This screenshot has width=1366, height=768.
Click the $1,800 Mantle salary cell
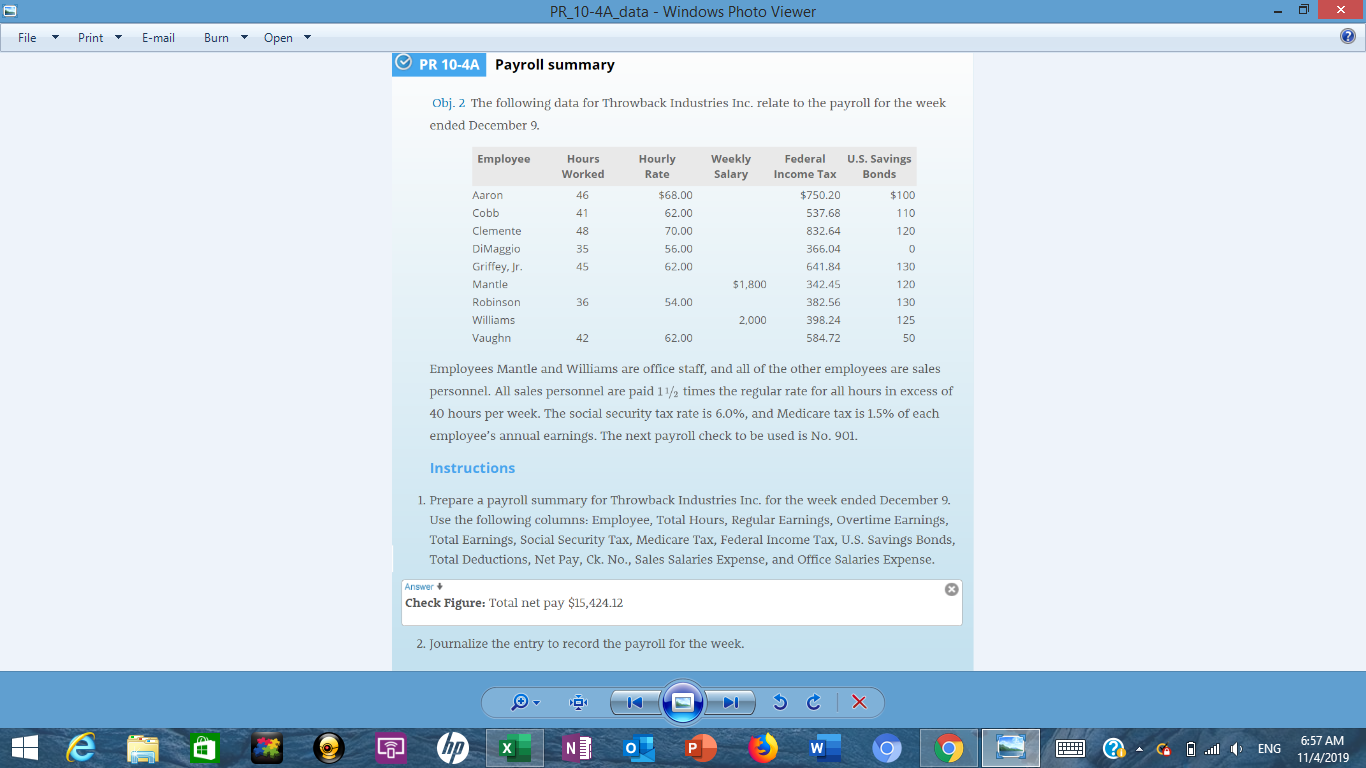pyautogui.click(x=749, y=284)
